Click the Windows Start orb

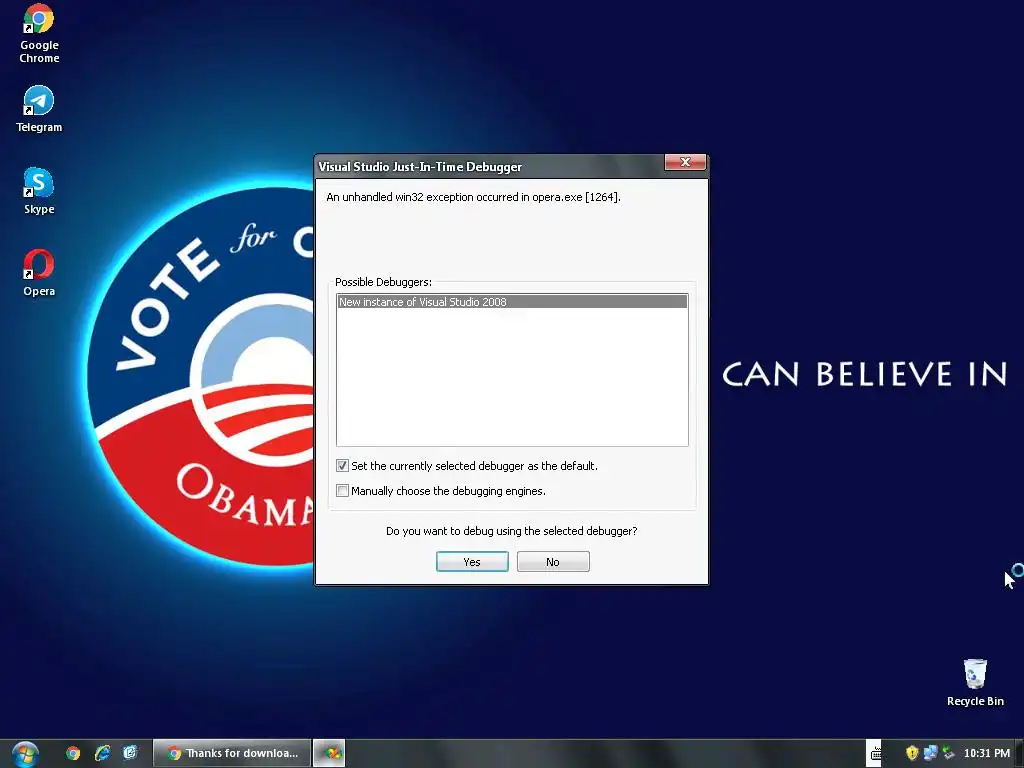[x=24, y=754]
